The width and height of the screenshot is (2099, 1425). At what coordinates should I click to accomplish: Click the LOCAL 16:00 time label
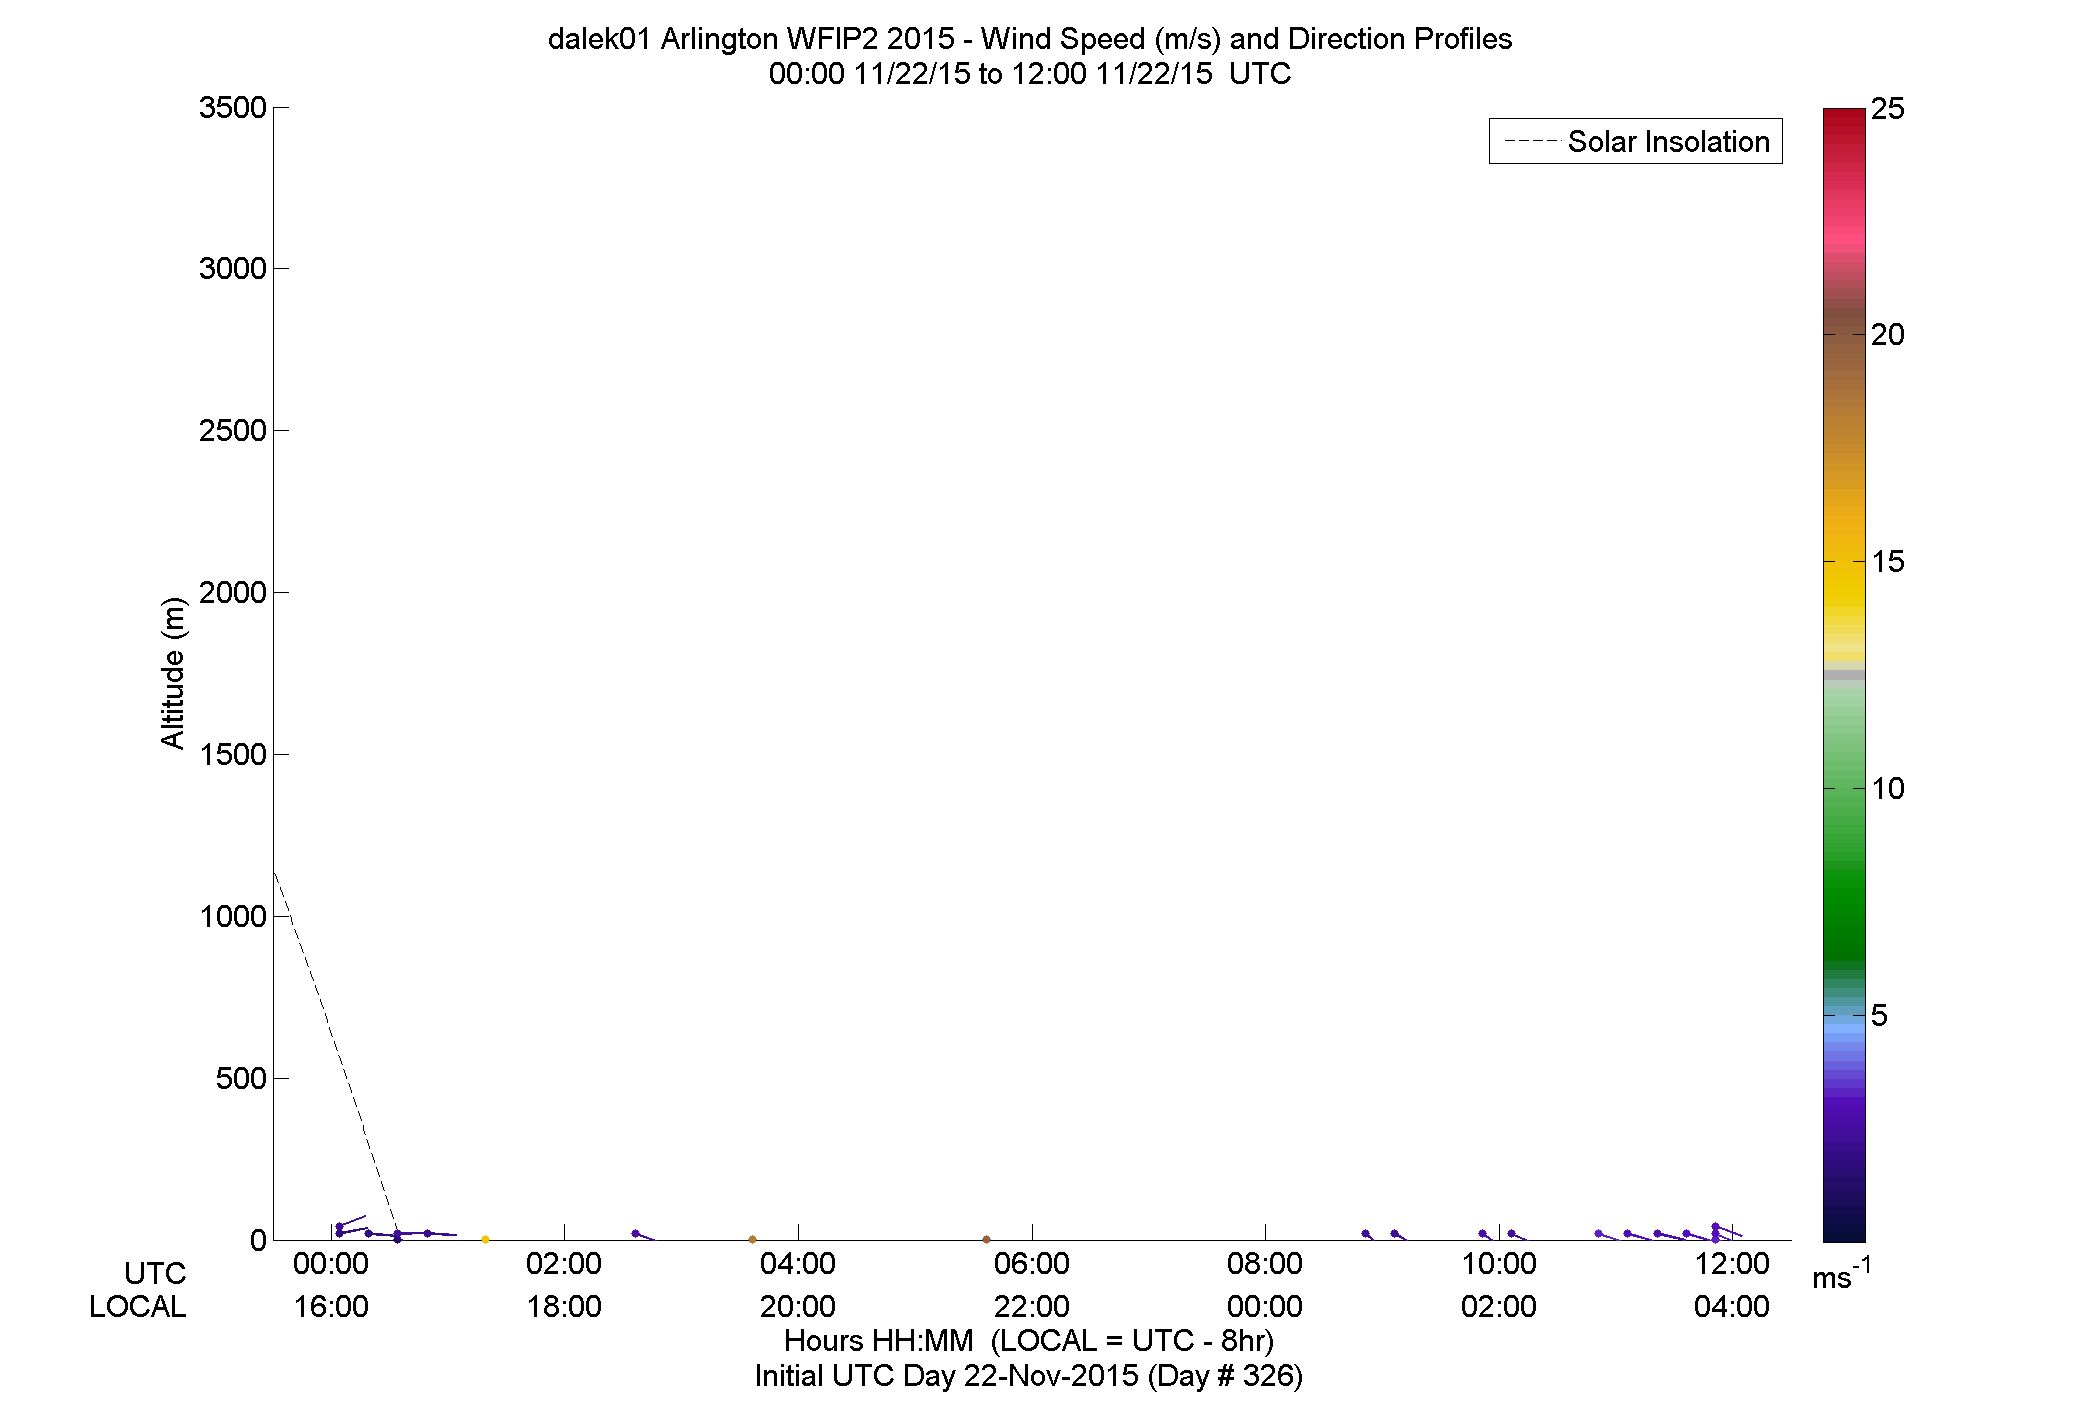[331, 1307]
